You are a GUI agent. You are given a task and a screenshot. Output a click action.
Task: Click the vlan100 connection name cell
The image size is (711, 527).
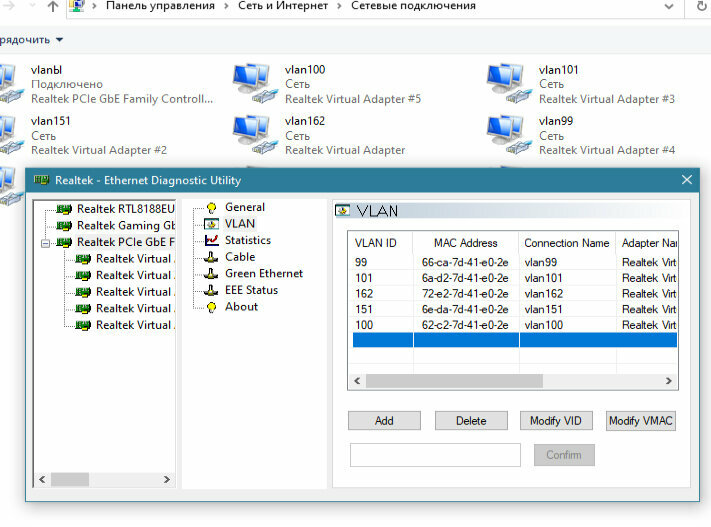[x=544, y=325]
